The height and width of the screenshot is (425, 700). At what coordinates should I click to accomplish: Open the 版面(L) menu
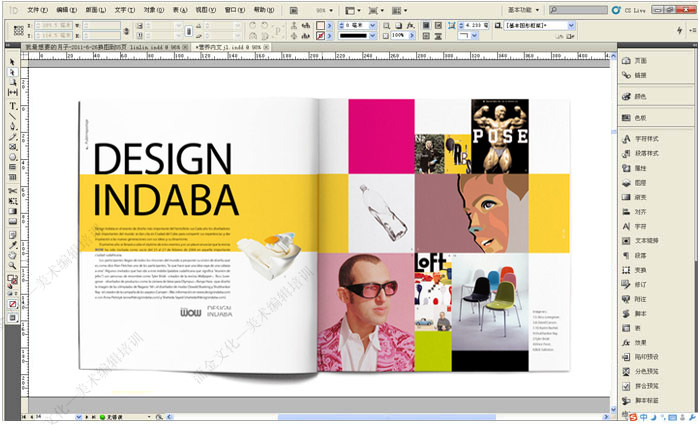(x=96, y=10)
